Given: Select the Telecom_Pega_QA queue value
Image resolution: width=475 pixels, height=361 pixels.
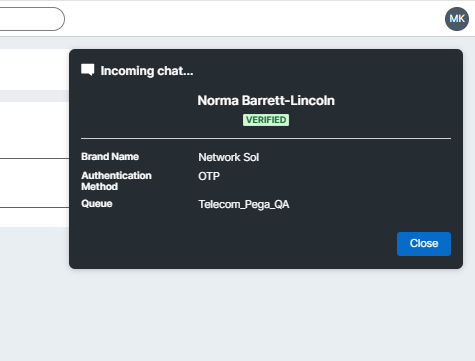Looking at the screenshot, I should 244,204.
